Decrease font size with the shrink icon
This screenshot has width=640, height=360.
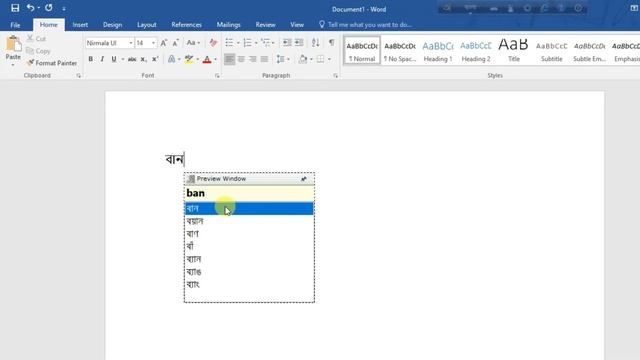(x=176, y=43)
